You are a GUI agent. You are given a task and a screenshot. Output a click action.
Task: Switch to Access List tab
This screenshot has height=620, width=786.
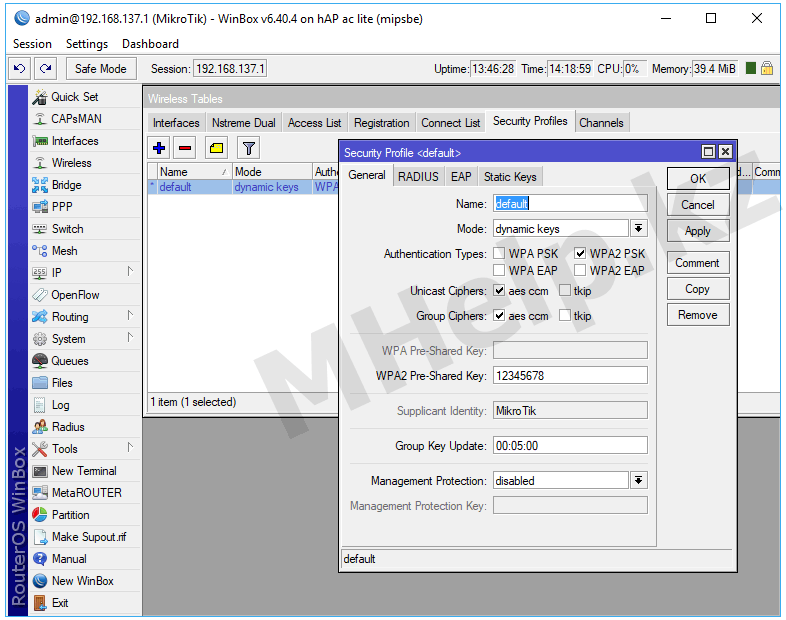314,123
